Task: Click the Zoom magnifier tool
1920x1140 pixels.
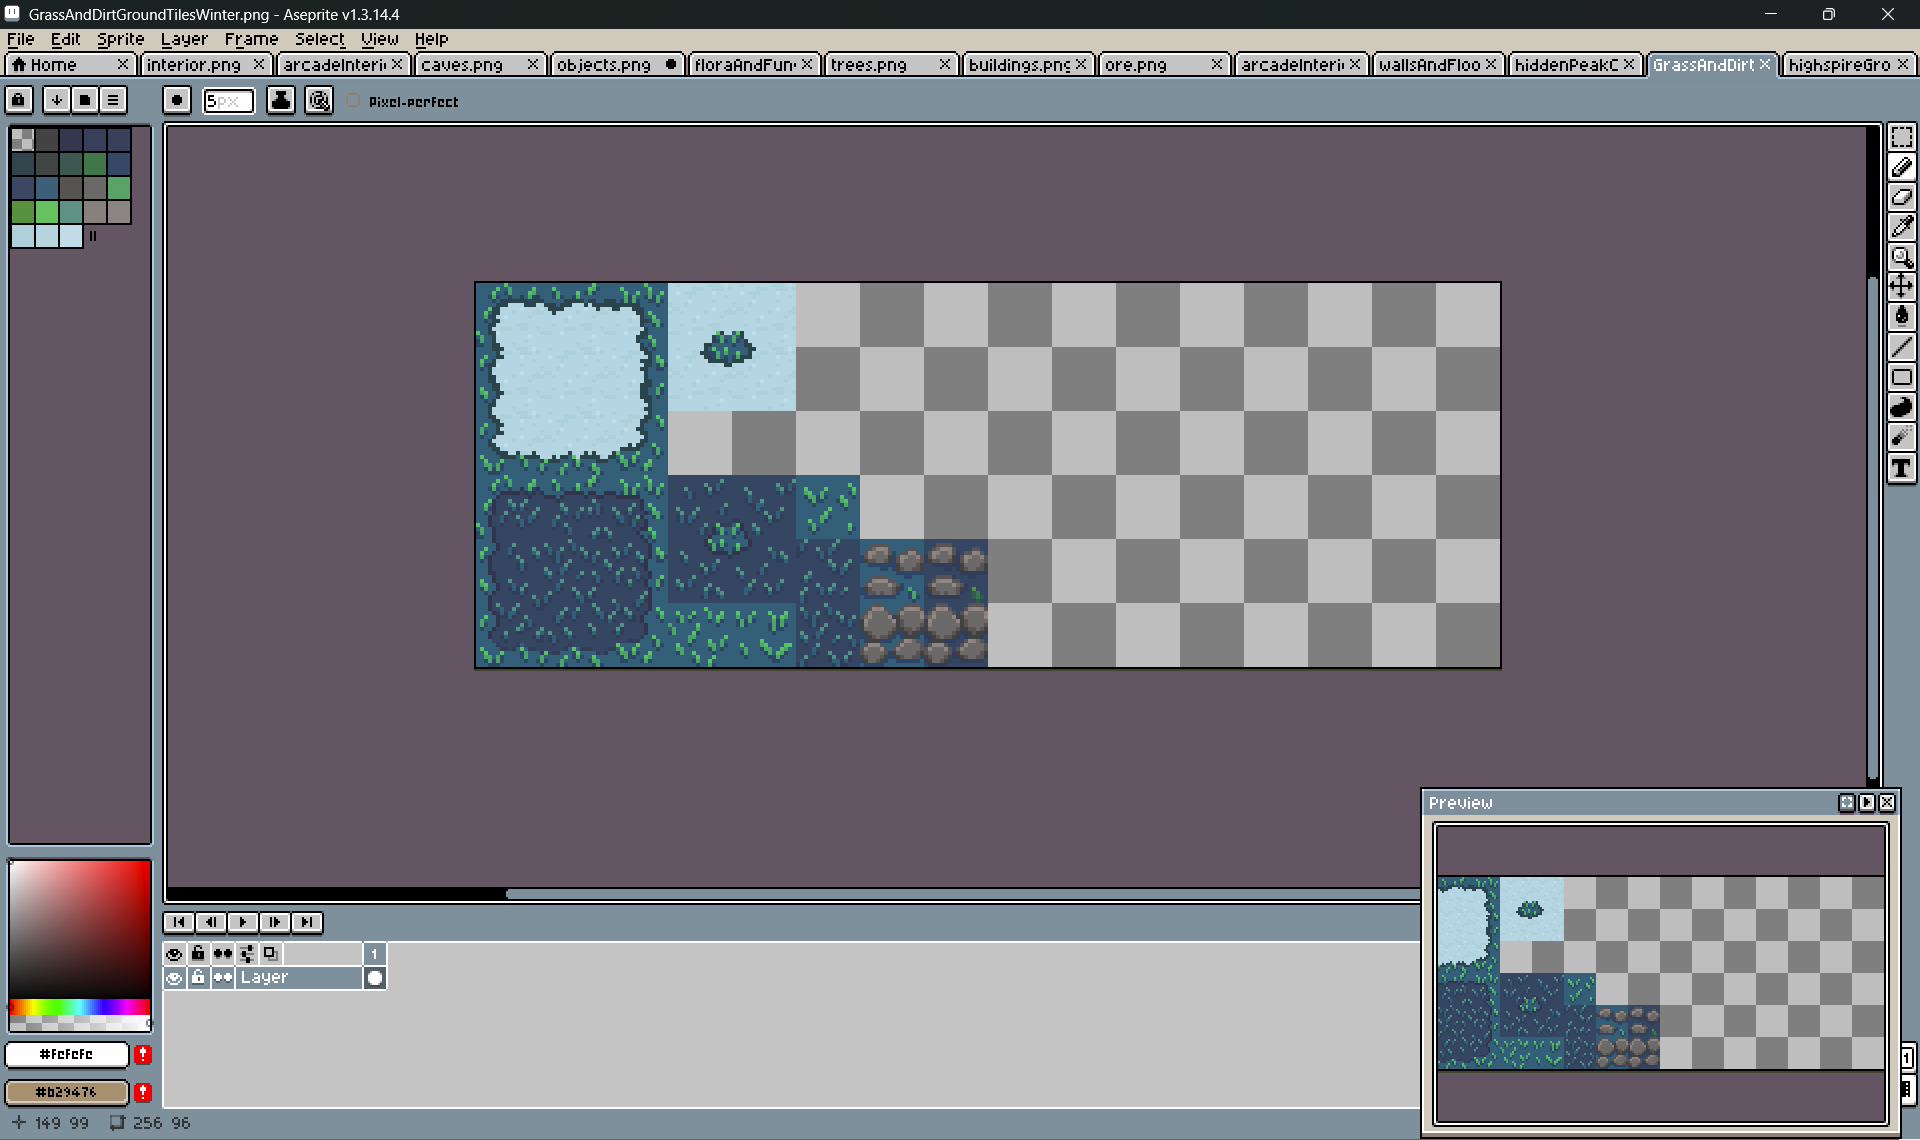Action: [x=1901, y=257]
